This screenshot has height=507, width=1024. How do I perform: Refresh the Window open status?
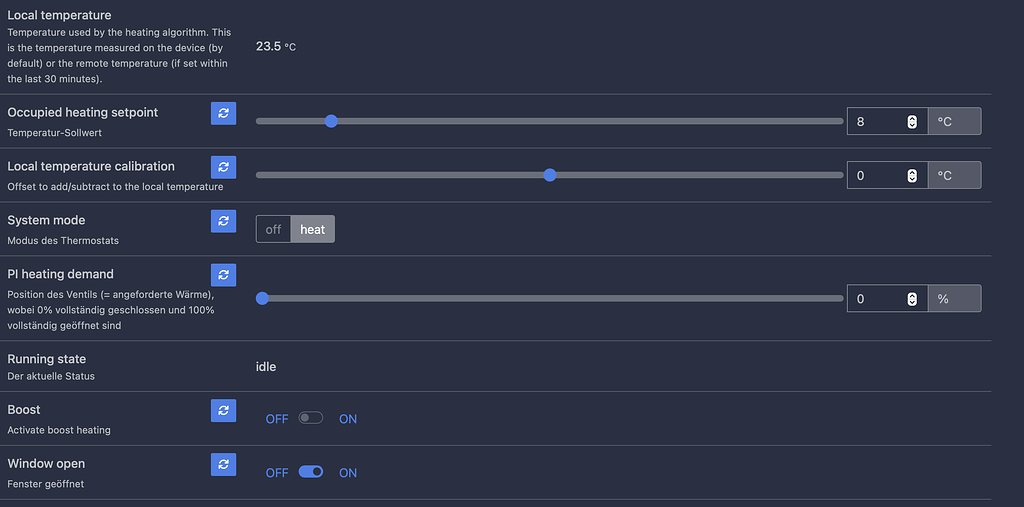point(223,465)
